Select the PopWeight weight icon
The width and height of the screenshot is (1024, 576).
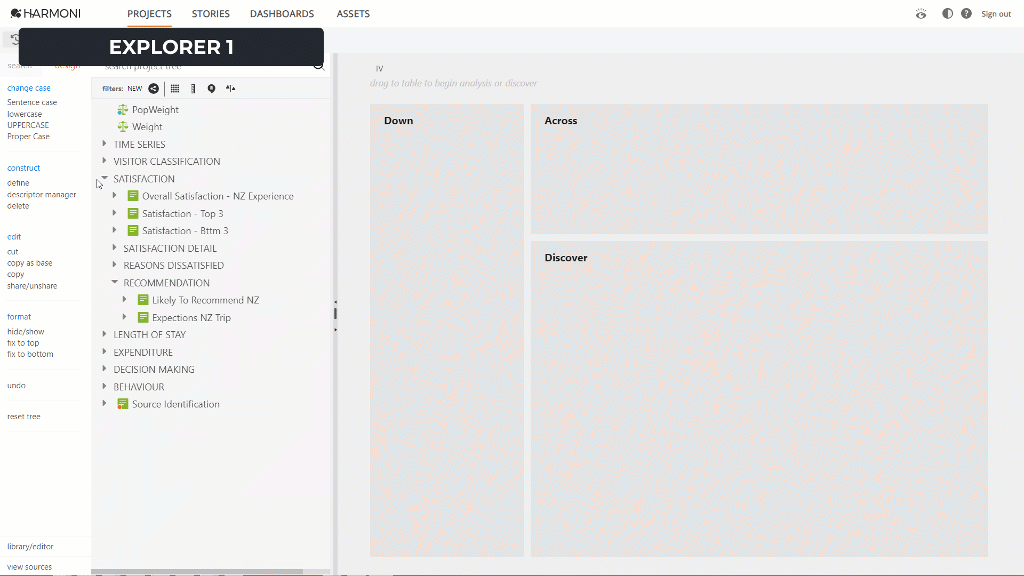click(x=123, y=110)
